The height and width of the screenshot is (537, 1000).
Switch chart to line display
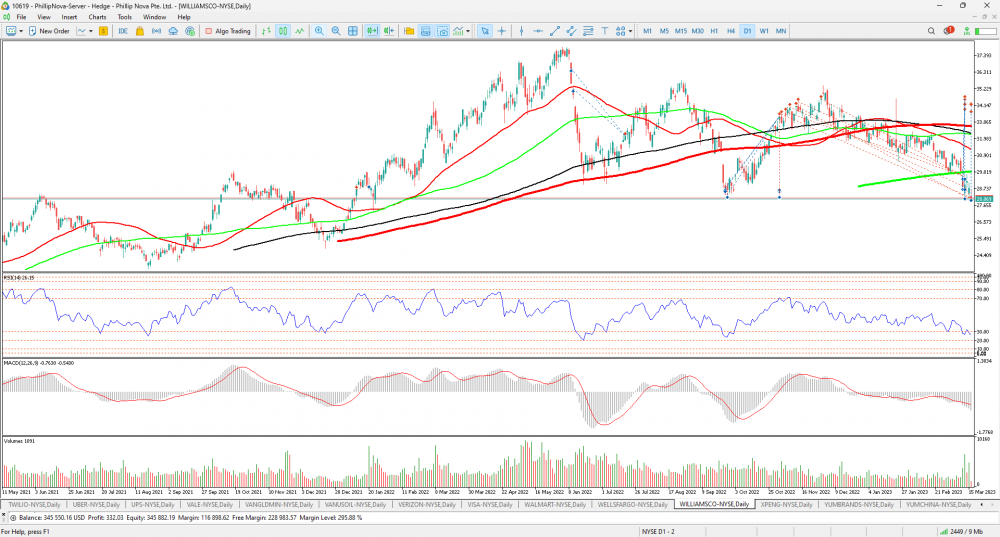point(299,31)
